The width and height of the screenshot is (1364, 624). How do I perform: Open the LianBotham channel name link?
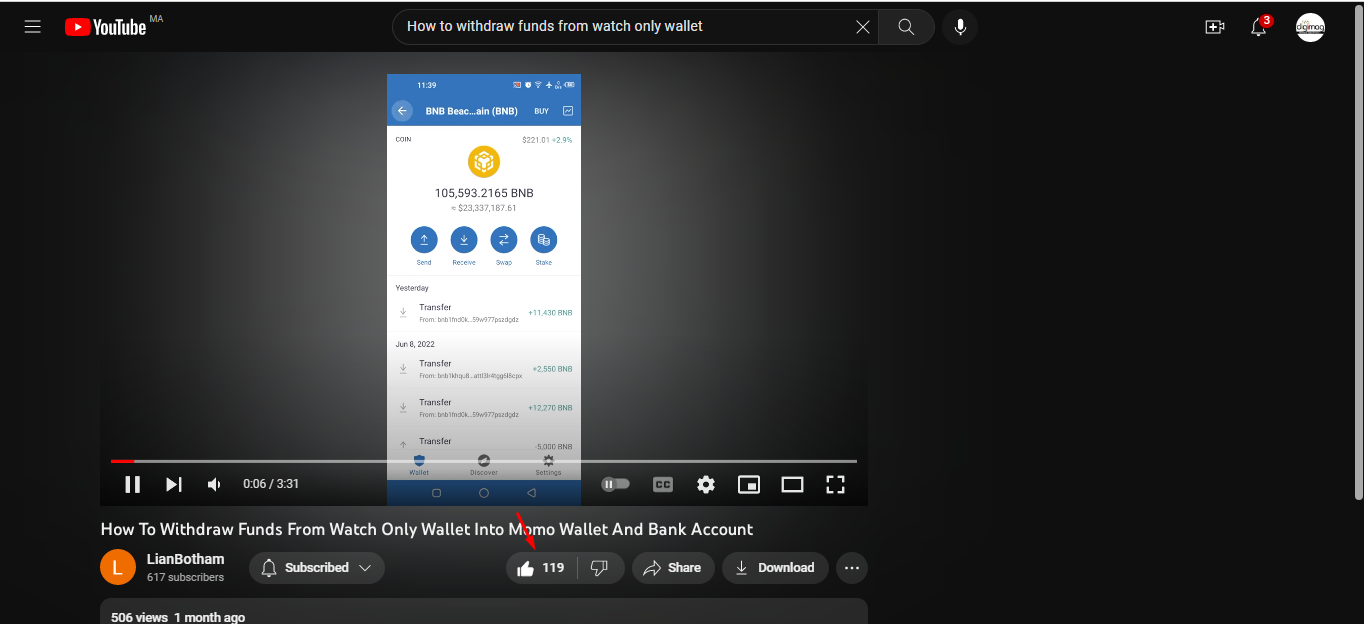point(185,559)
